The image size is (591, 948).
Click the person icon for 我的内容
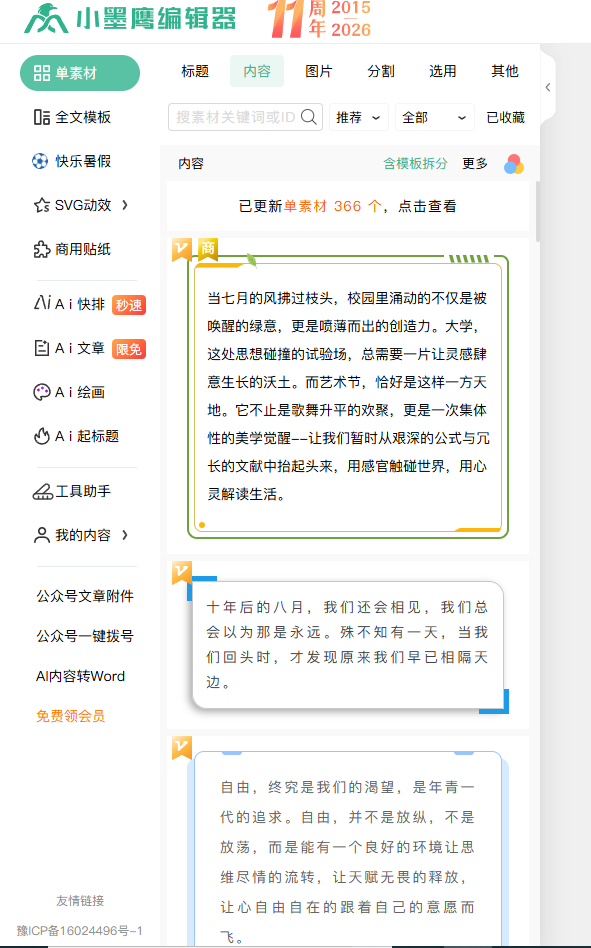[x=42, y=535]
